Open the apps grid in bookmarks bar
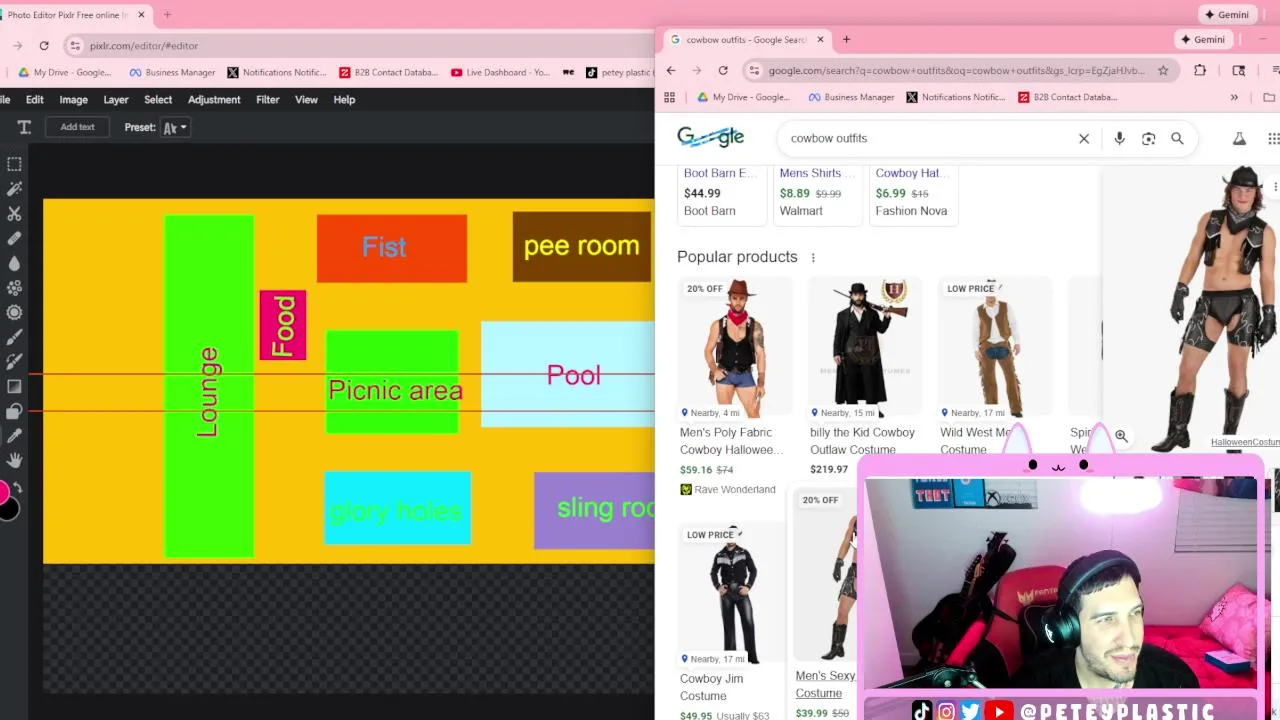This screenshot has width=1280, height=720. tap(669, 97)
